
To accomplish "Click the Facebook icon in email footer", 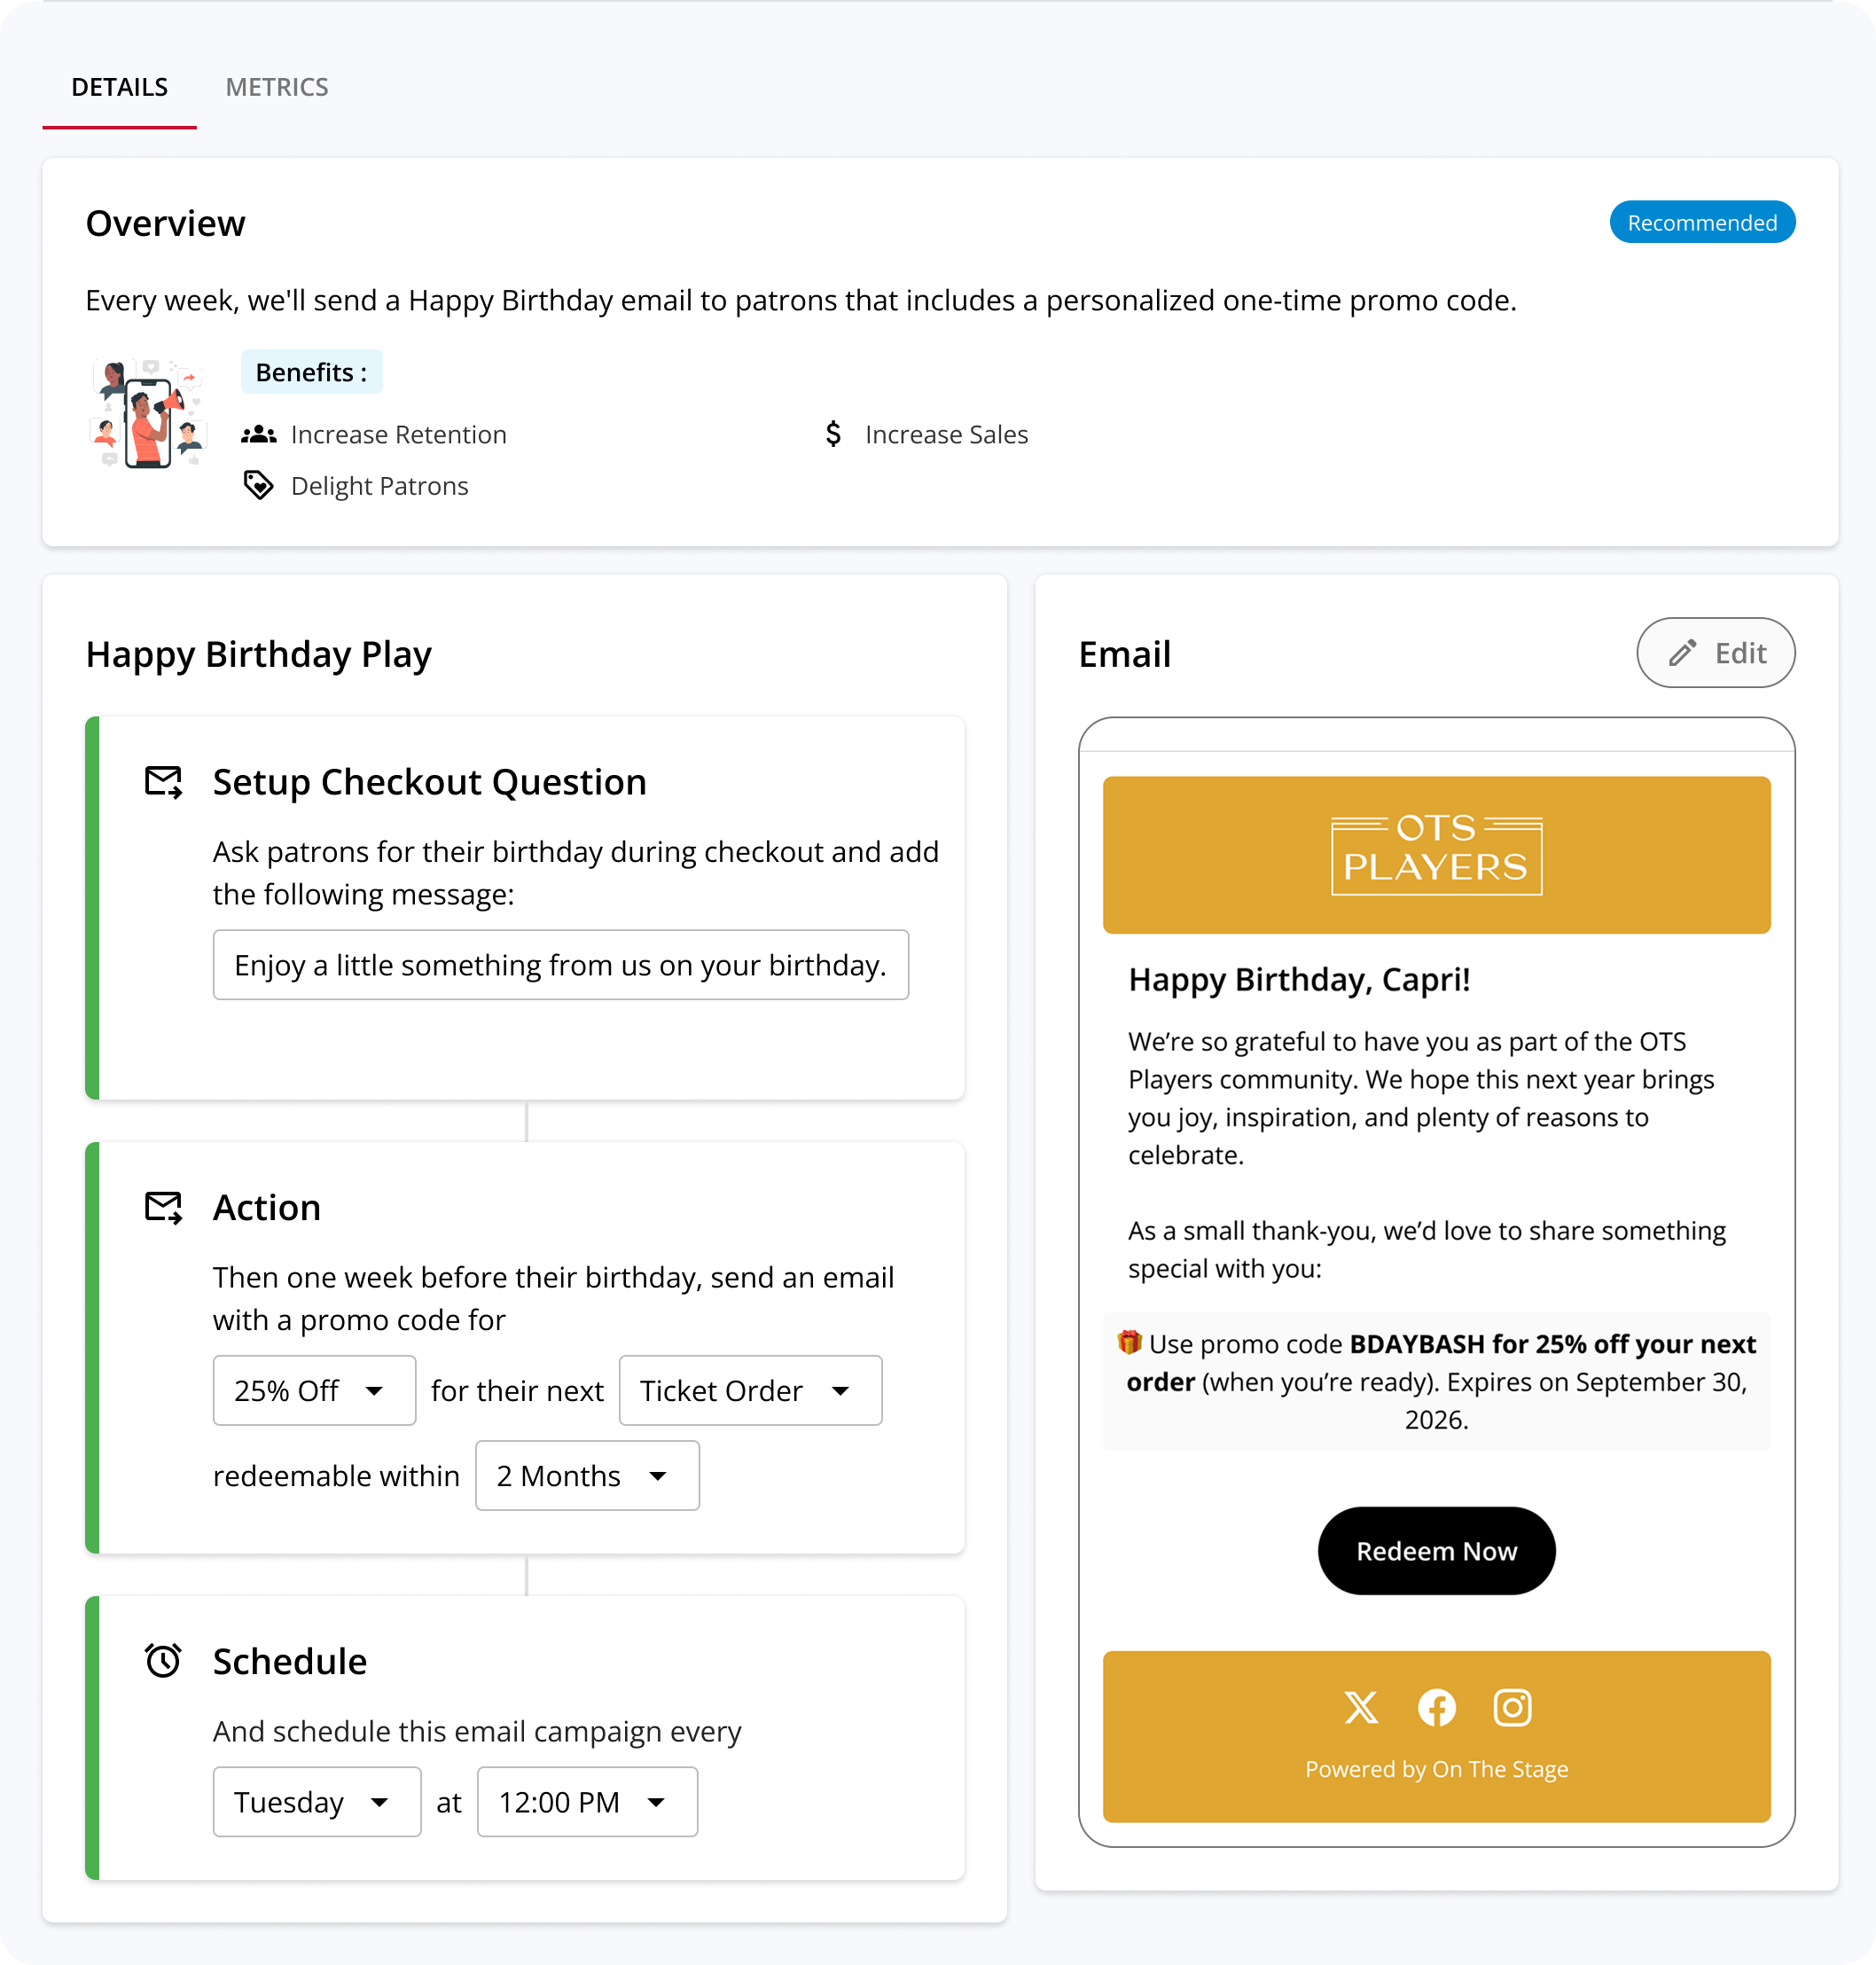I will coord(1436,1707).
